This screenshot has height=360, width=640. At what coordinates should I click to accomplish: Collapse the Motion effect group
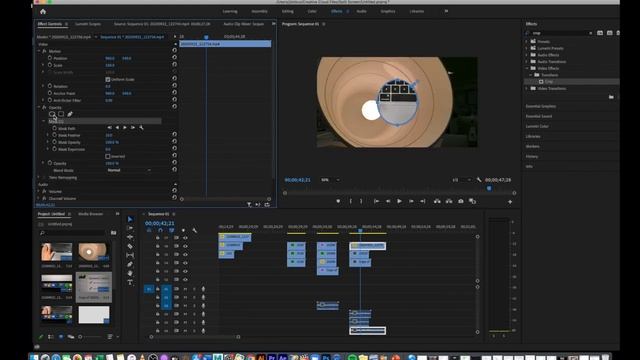(x=39, y=51)
